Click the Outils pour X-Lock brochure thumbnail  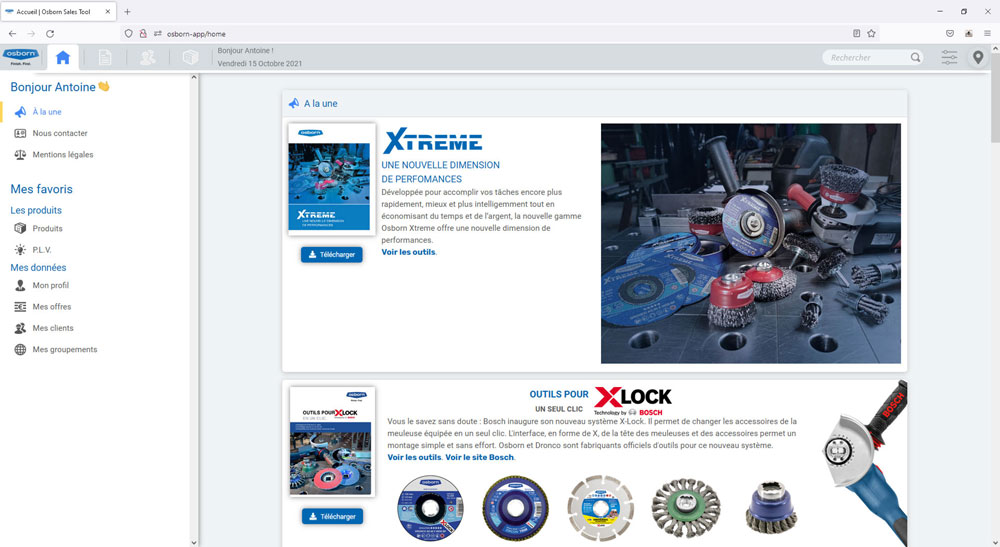(332, 441)
